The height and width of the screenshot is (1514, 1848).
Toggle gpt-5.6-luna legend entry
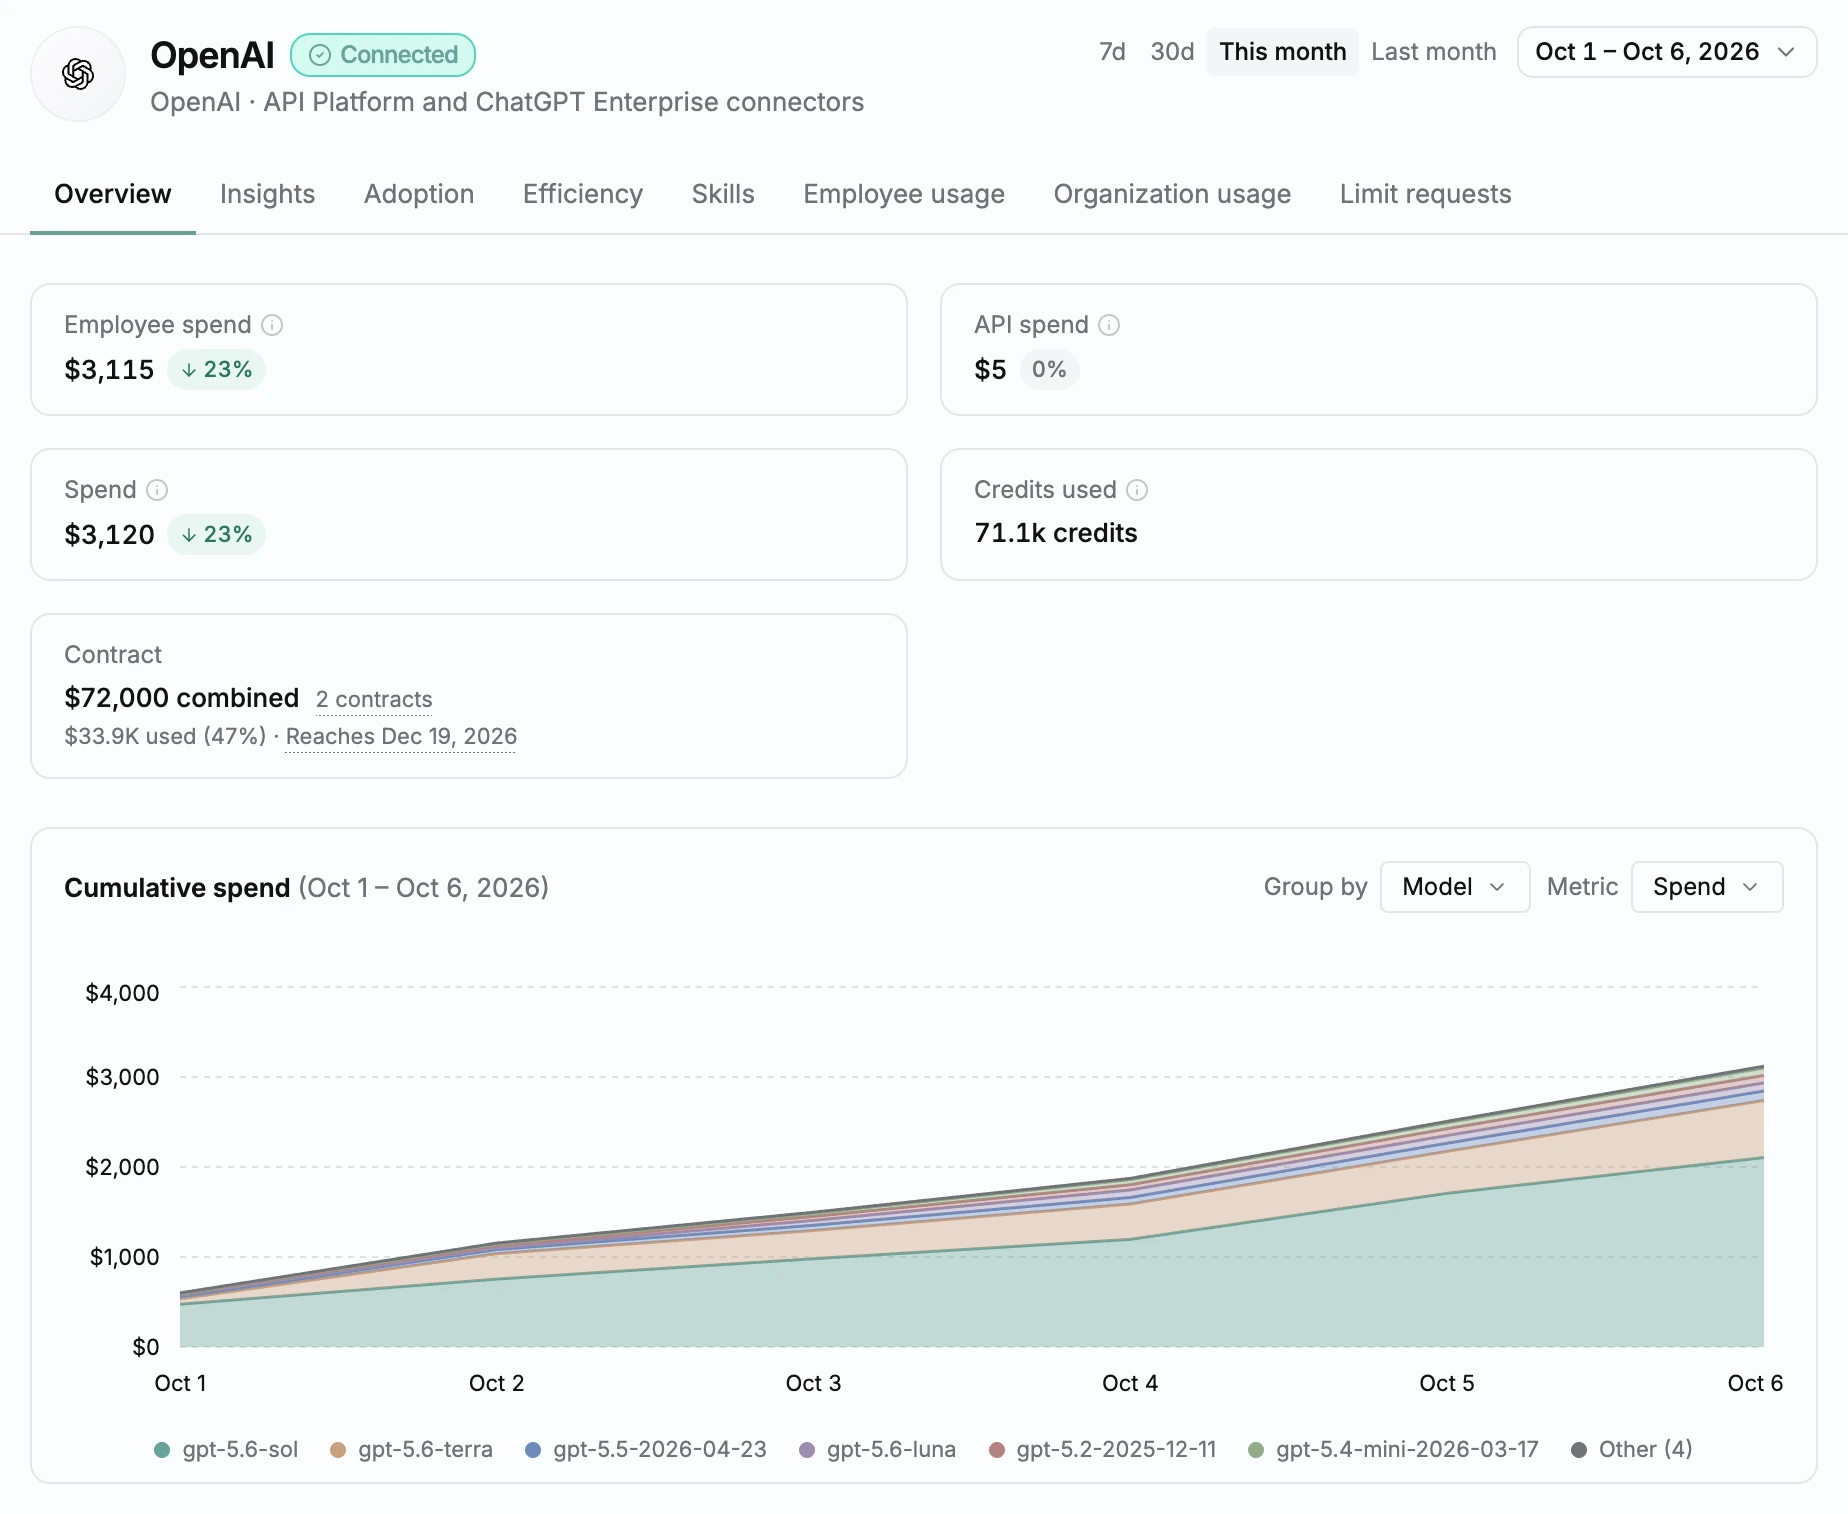(x=878, y=1450)
